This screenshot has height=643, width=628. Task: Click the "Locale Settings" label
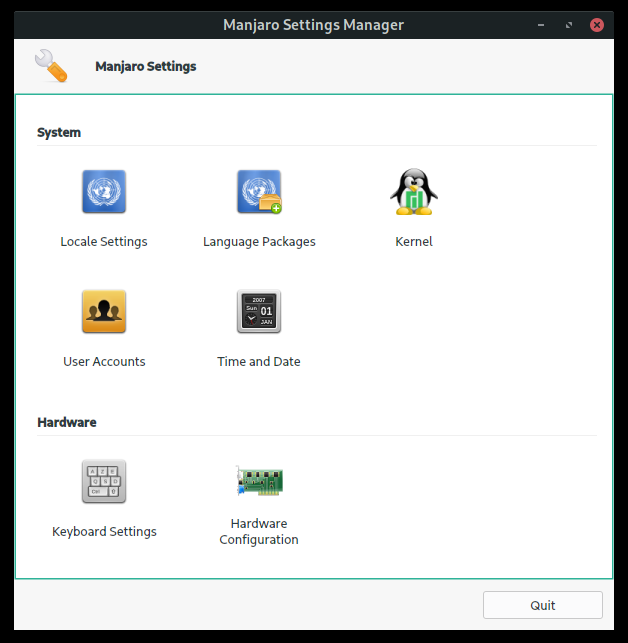click(x=104, y=242)
